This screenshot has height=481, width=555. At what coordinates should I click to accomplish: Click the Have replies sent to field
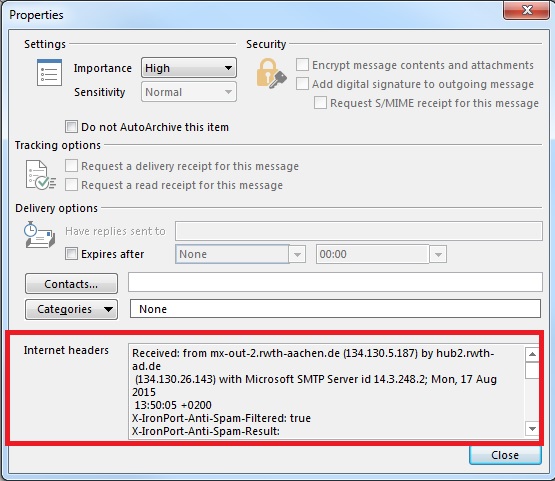tap(359, 231)
